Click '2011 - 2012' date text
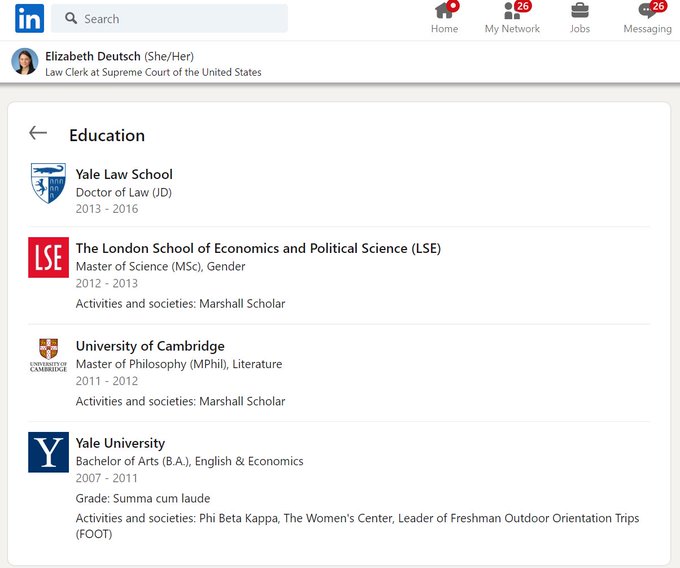The width and height of the screenshot is (680, 568). click(x=107, y=381)
